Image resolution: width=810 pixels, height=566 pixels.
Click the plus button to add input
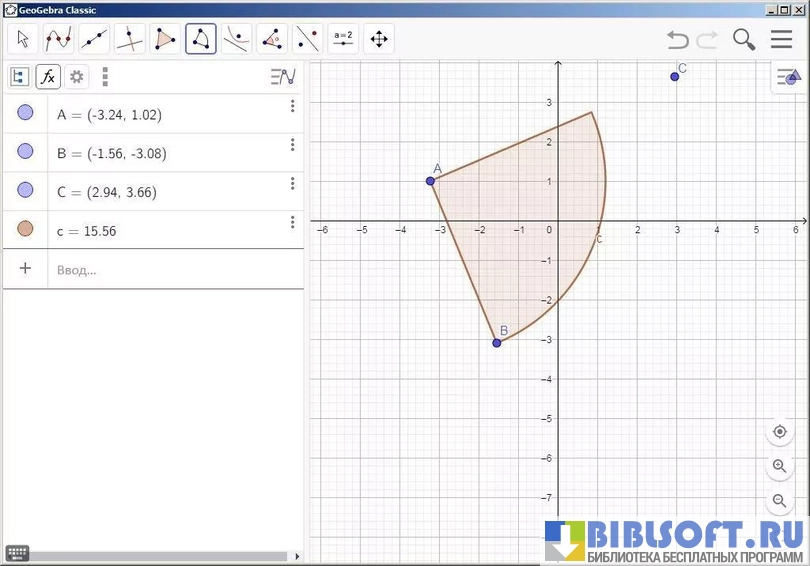[25, 268]
